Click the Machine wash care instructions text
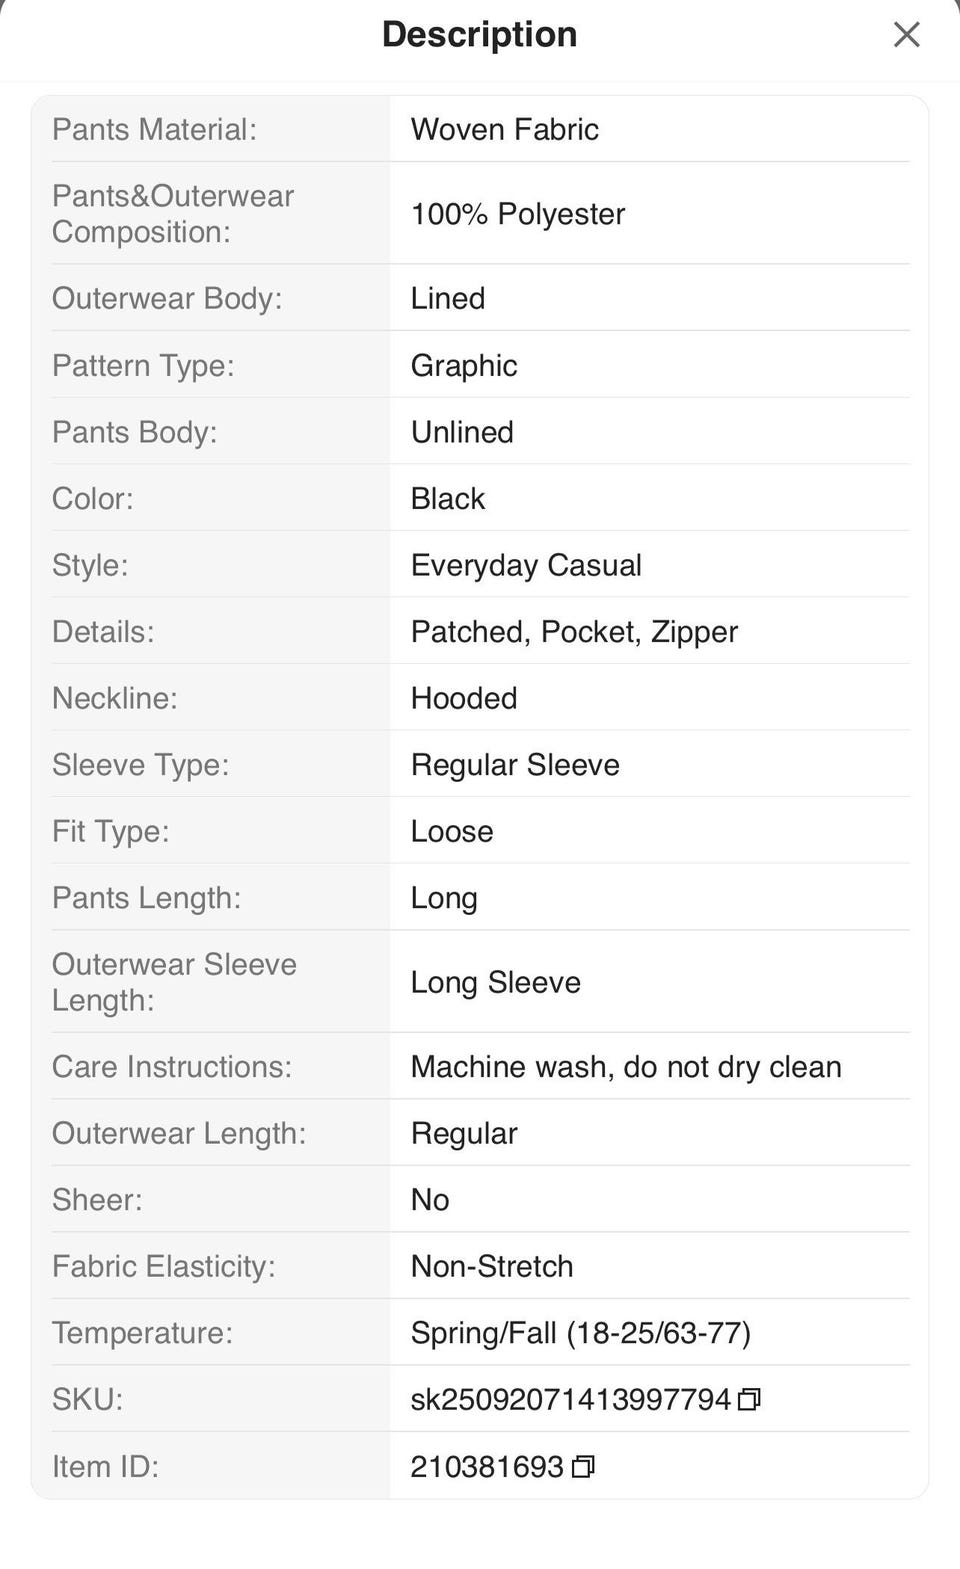Screen dimensions: 960x1569 click(x=626, y=1067)
